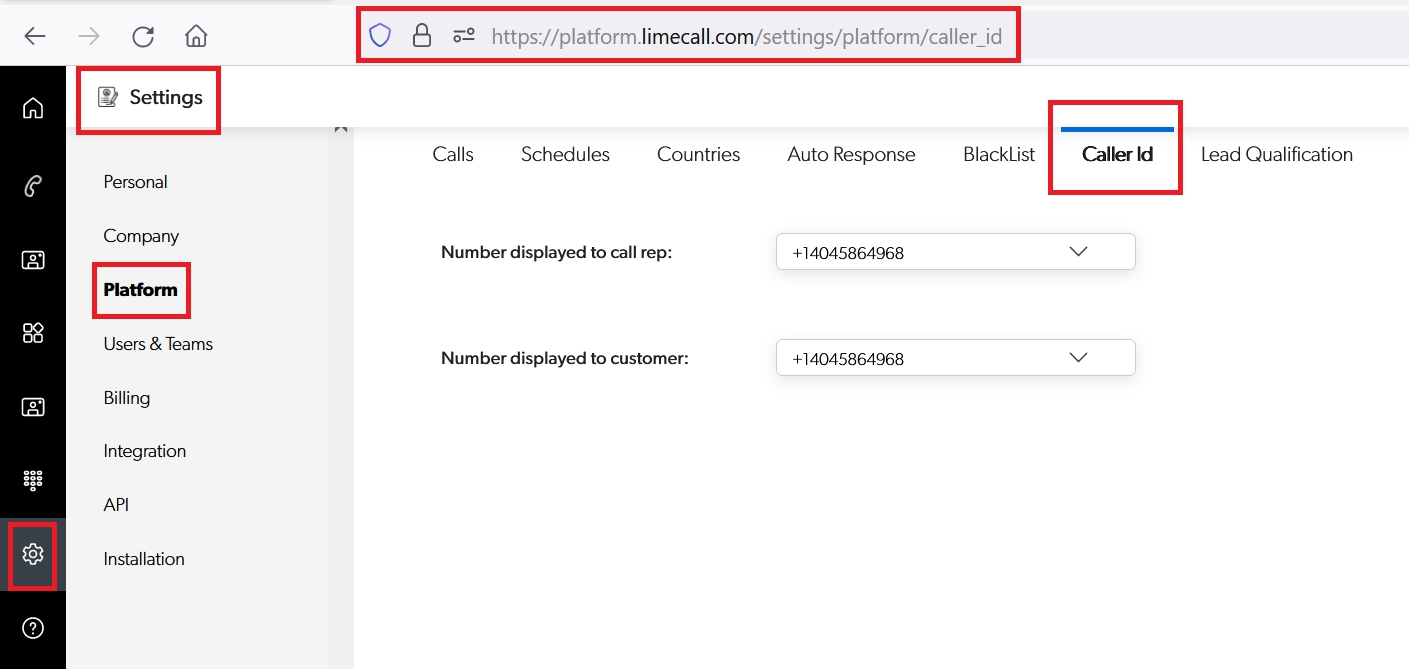Click the shield tracking protection icon
This screenshot has height=669, width=1409.
click(x=380, y=37)
